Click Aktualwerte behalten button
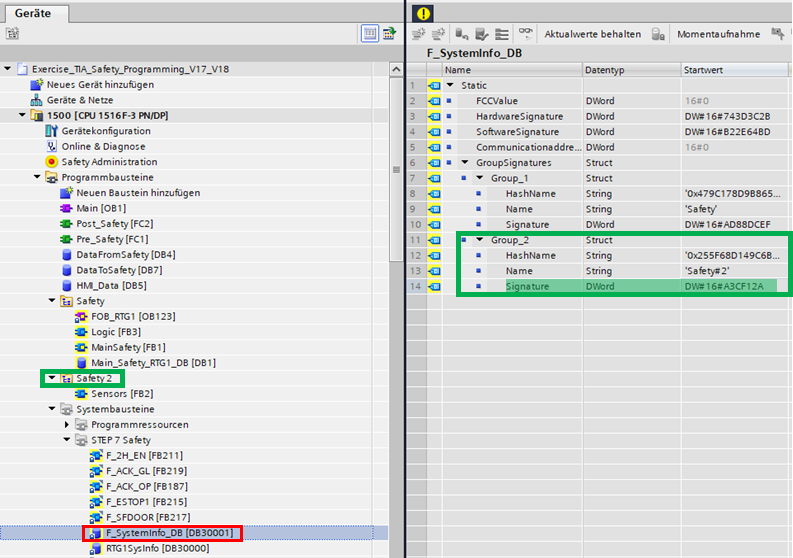Screen dimensions: 793x558 (x=592, y=34)
